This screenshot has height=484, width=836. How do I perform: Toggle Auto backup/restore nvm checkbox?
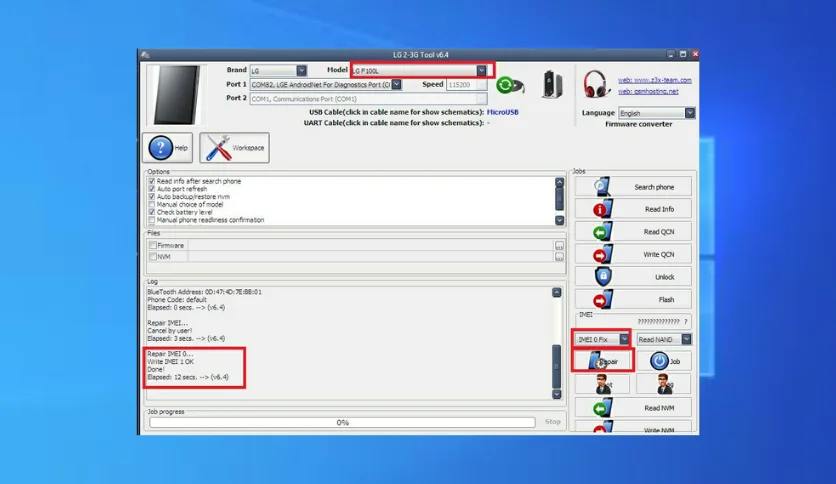[152, 197]
